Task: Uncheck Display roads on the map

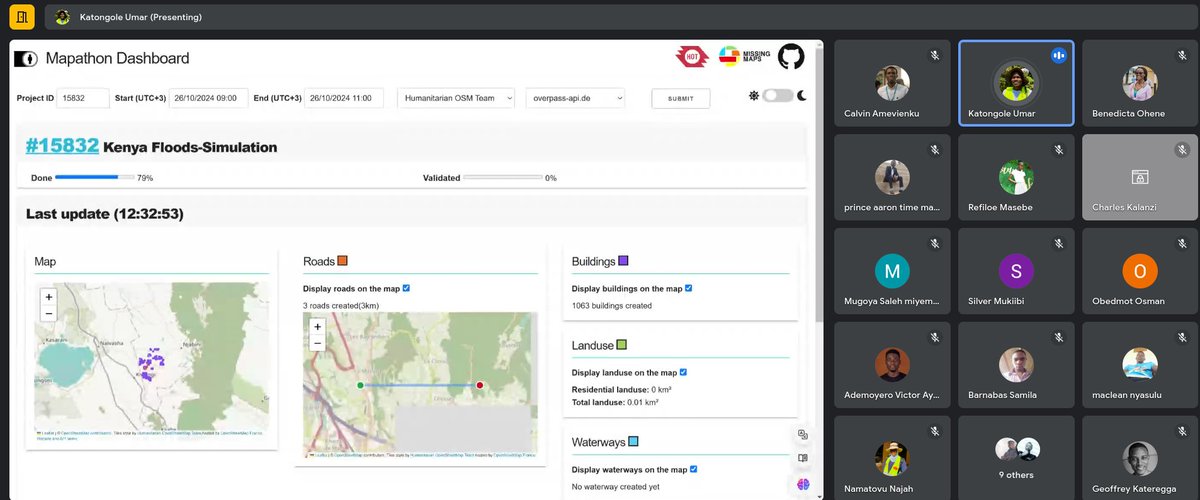Action: coord(406,289)
